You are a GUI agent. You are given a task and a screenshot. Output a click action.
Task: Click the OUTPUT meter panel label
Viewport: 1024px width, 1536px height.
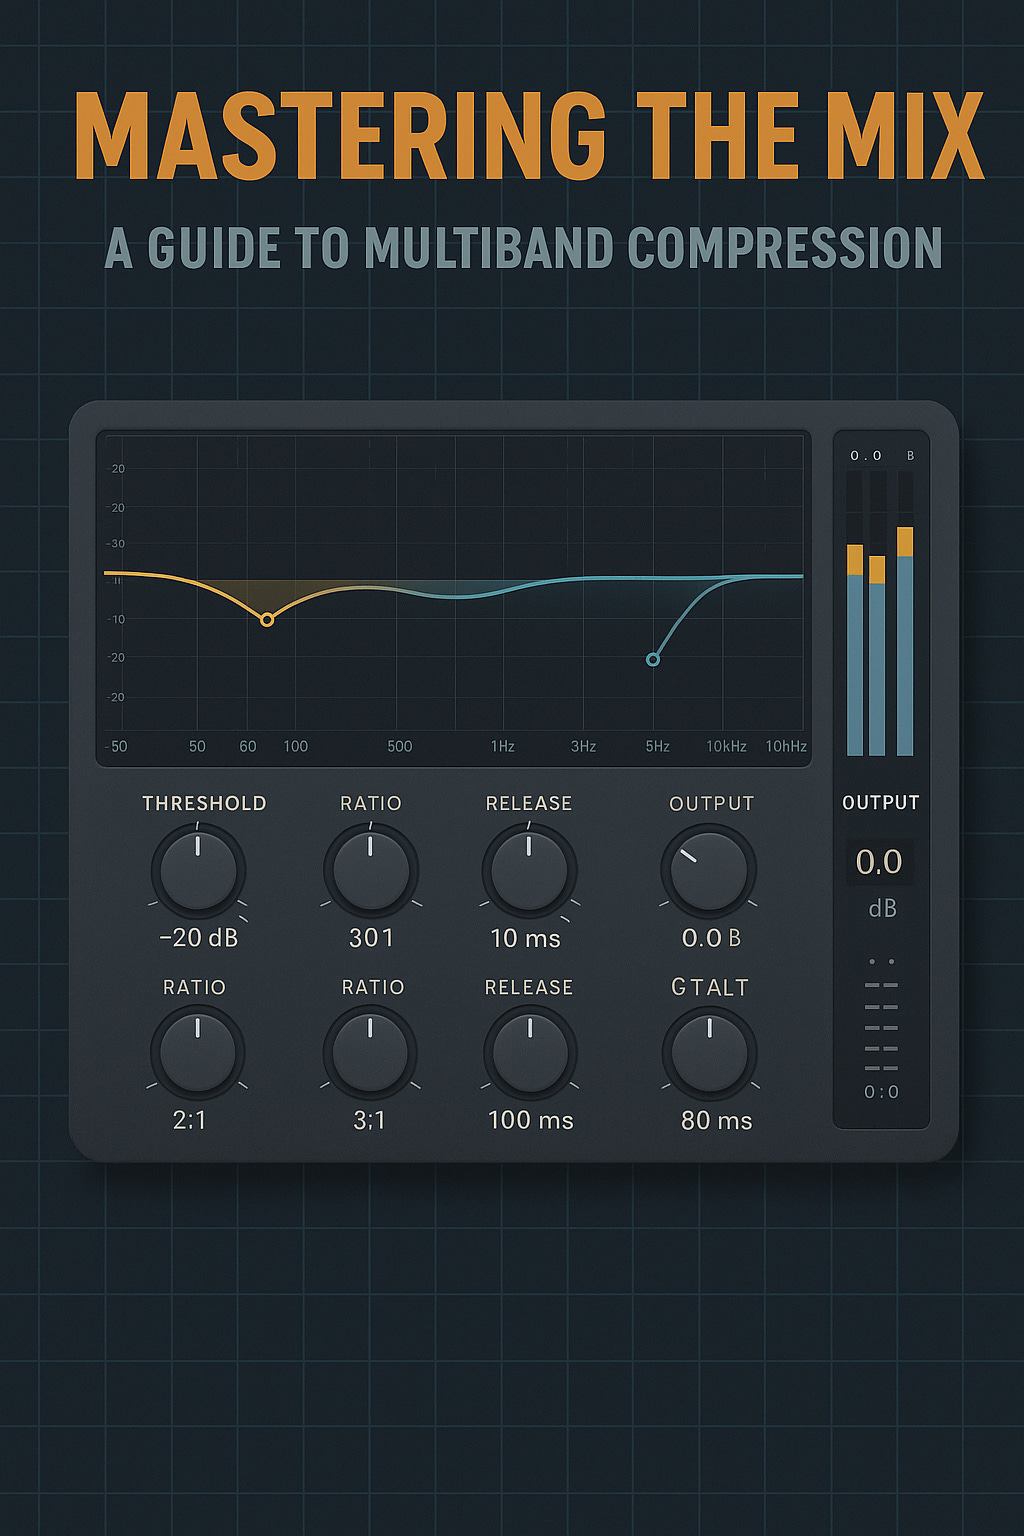coord(881,802)
